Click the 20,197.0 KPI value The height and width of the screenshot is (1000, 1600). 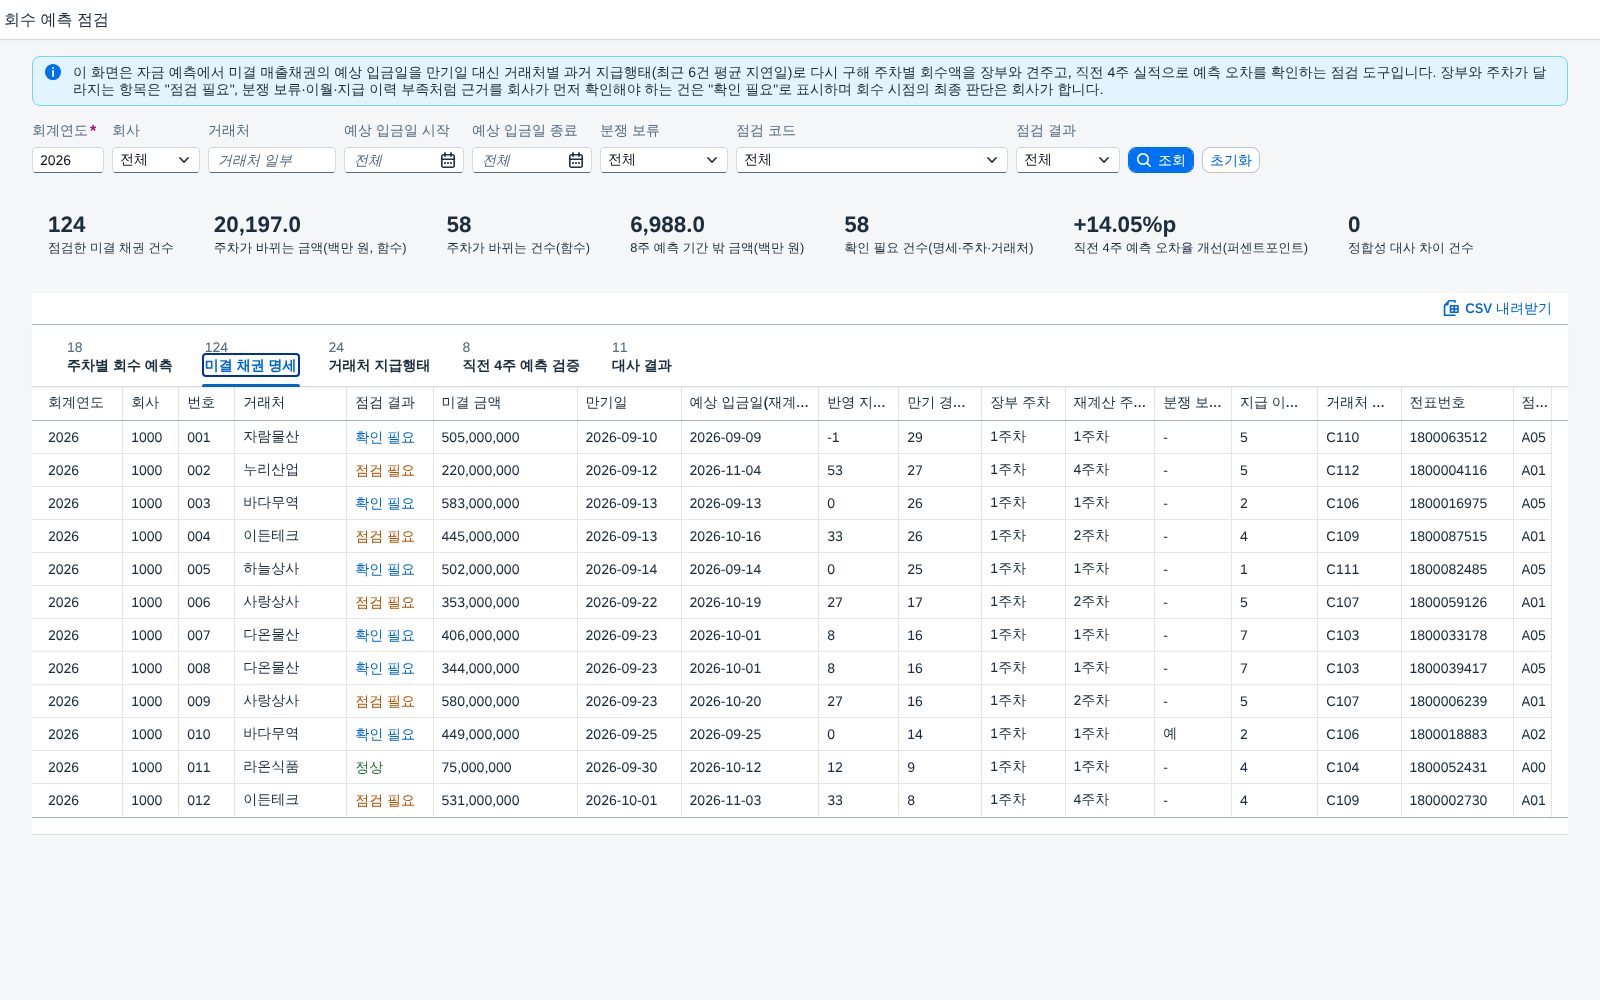[257, 224]
